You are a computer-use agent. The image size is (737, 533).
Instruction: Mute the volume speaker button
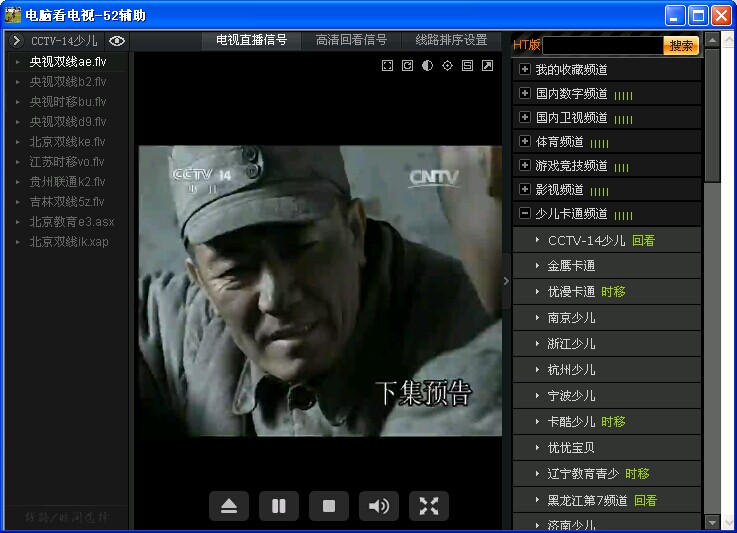[379, 506]
